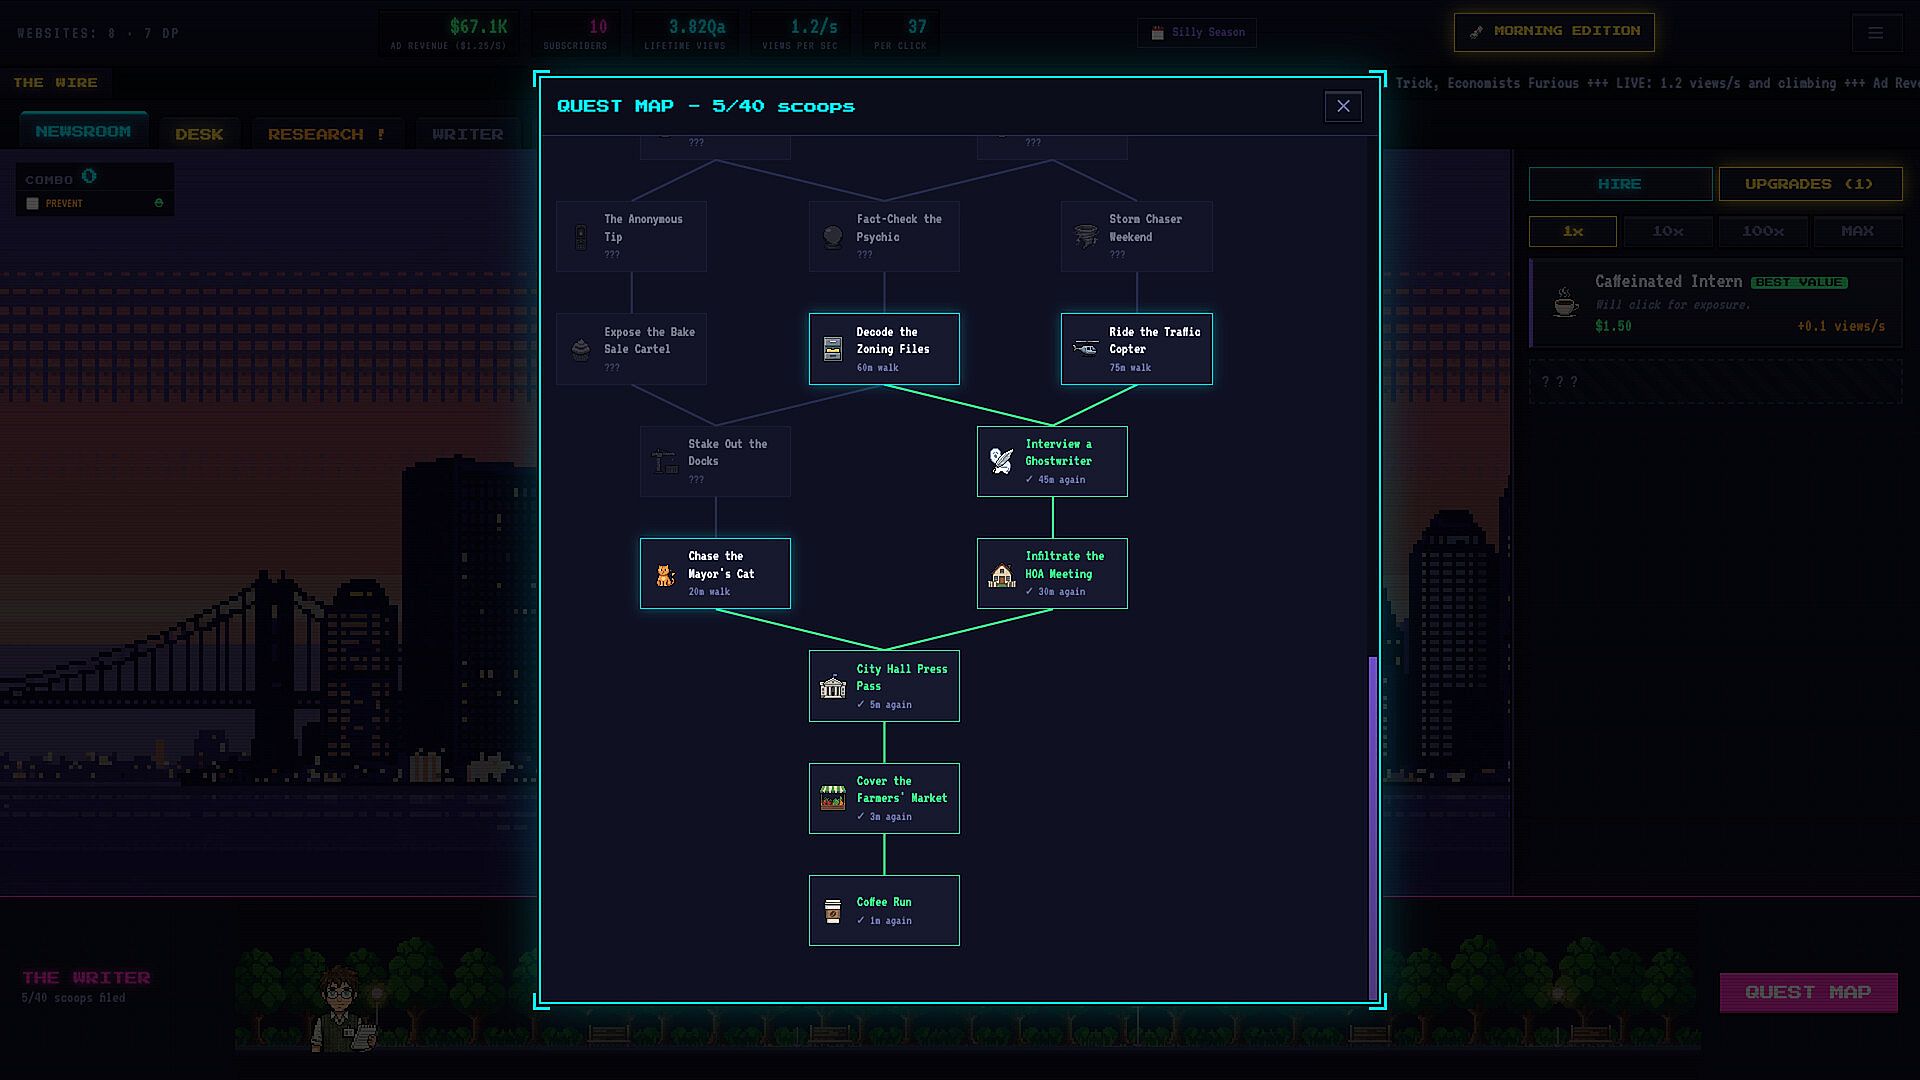
Task: Click the Farmers' Market stall icon
Action: tap(832, 798)
